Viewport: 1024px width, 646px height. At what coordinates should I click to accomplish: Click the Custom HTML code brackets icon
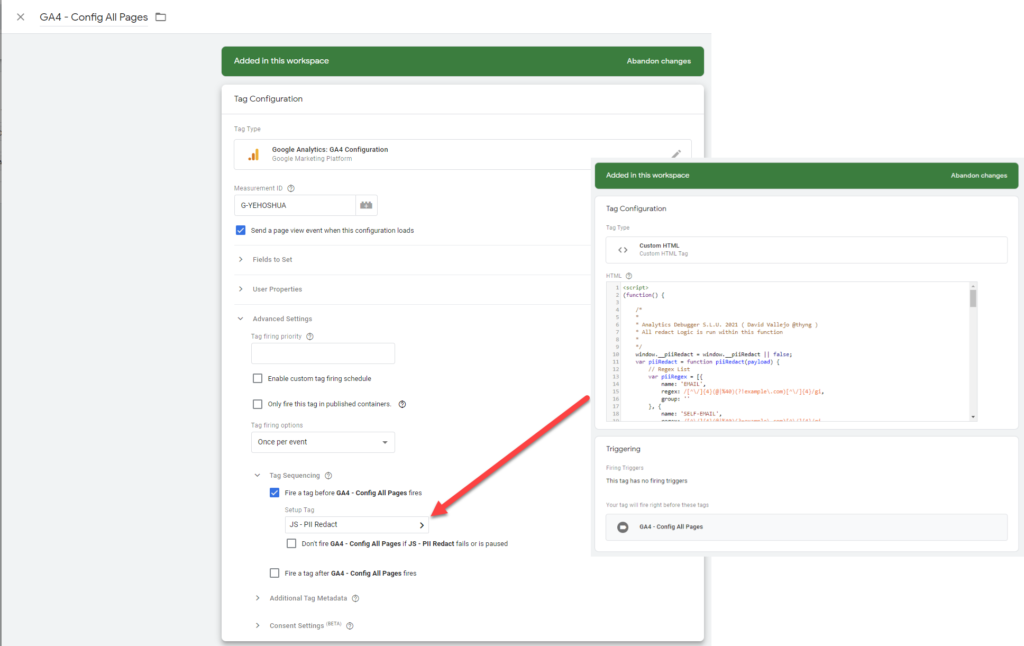coord(622,250)
